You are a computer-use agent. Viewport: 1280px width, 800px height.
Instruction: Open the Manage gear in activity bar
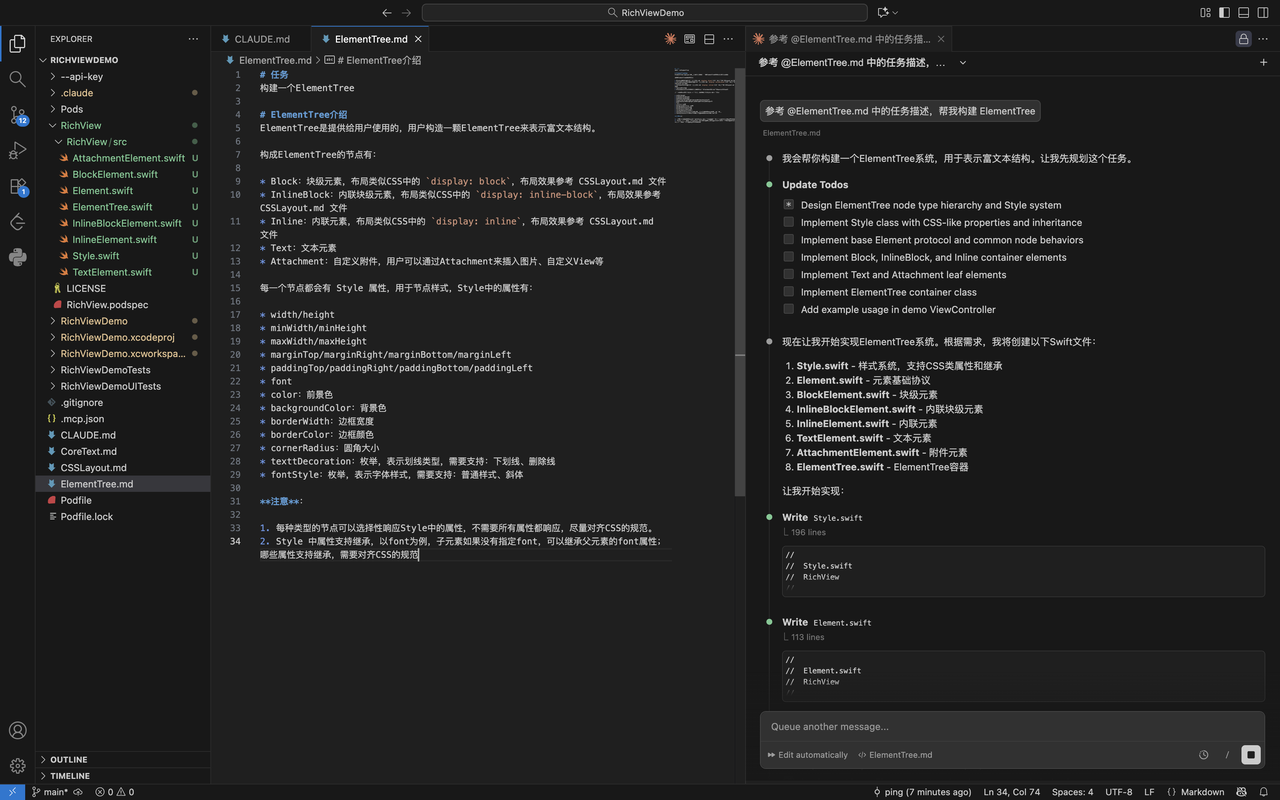click(17, 766)
